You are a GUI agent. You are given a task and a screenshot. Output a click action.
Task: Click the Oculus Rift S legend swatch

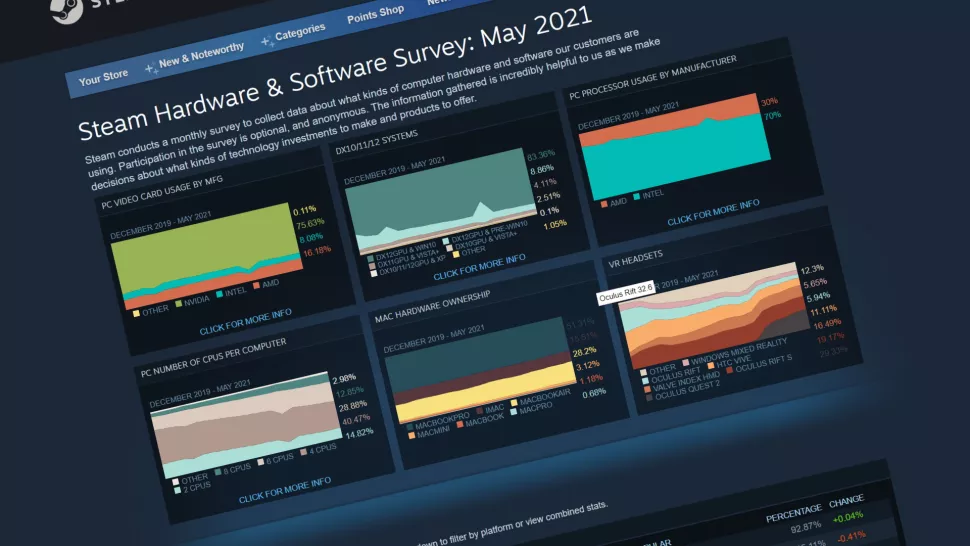(730, 370)
